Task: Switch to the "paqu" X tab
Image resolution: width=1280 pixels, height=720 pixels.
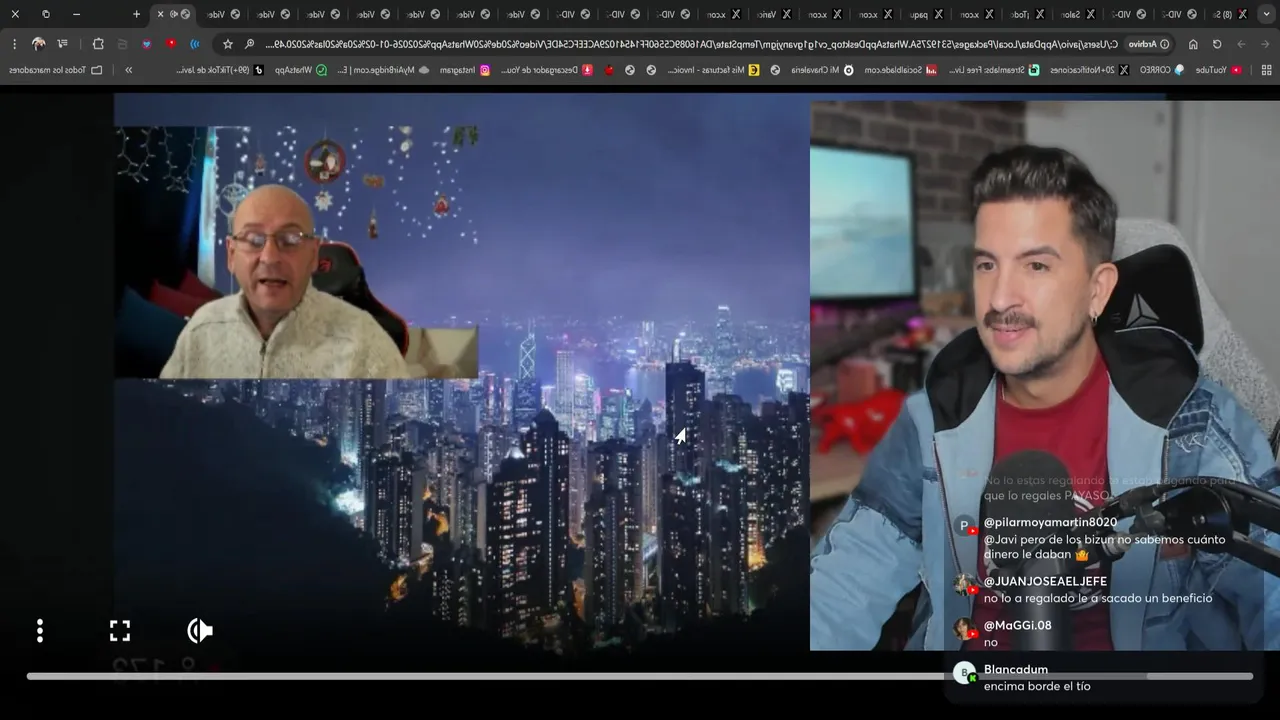Action: pos(926,14)
